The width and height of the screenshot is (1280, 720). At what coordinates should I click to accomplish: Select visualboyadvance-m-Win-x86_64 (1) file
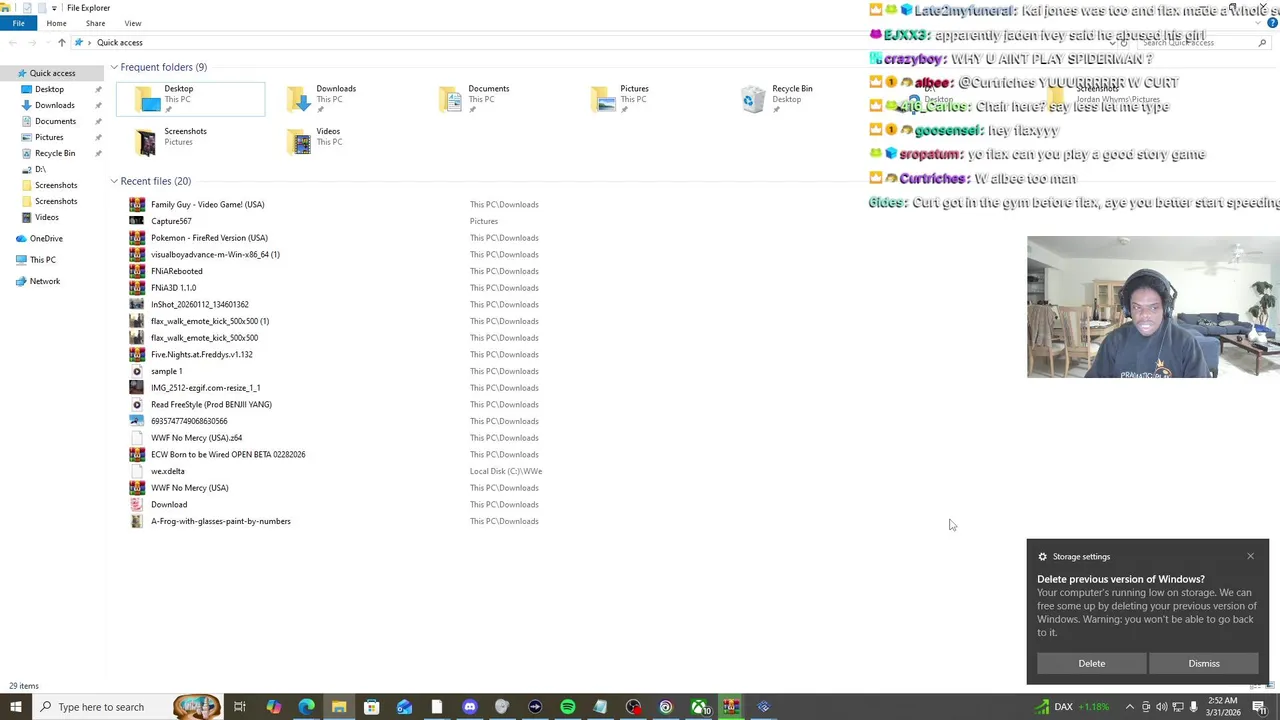[x=215, y=254]
